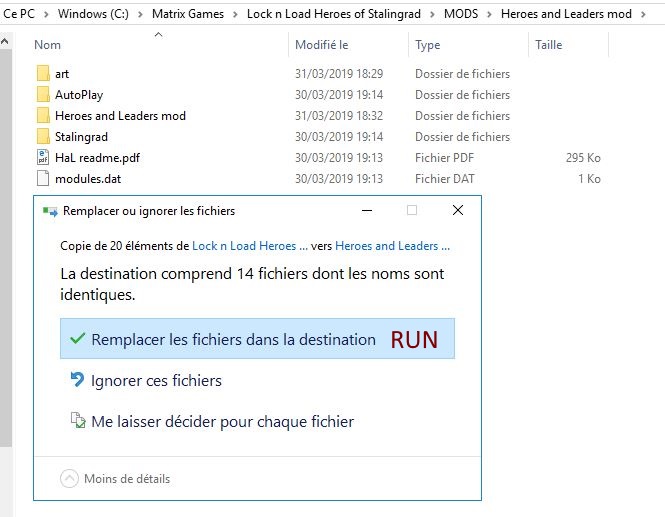Go to Windows (C:) in breadcrumb

tap(93, 14)
